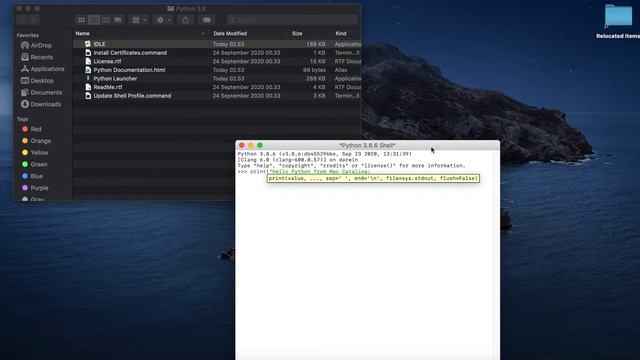The image size is (640, 360).
Task: Select the ReadMe.rtf file
Action: 107,87
